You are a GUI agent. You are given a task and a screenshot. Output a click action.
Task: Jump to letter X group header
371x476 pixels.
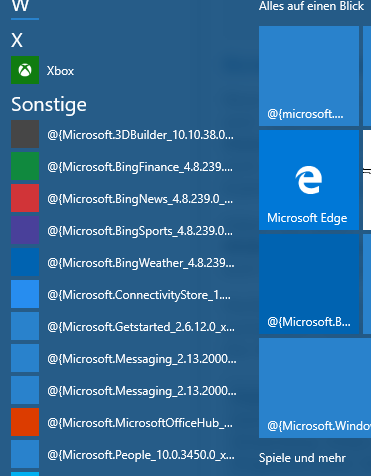click(x=17, y=41)
